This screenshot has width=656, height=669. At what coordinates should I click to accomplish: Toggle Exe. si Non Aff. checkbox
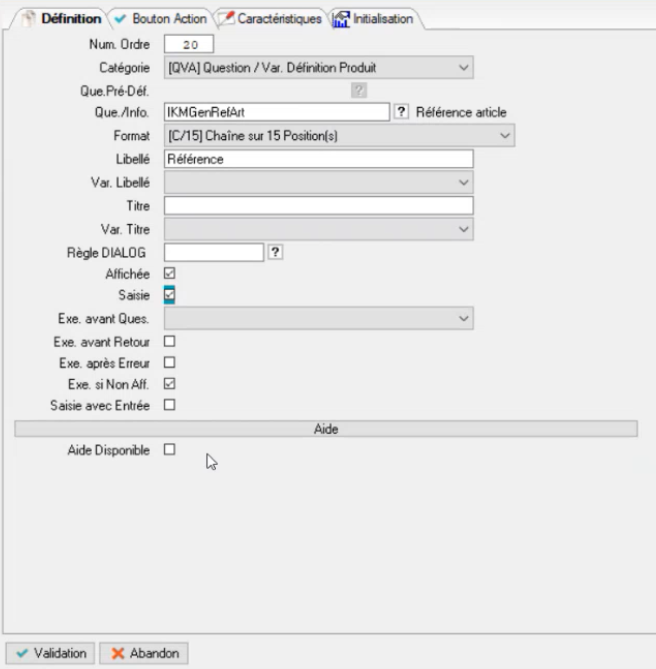pyautogui.click(x=169, y=384)
